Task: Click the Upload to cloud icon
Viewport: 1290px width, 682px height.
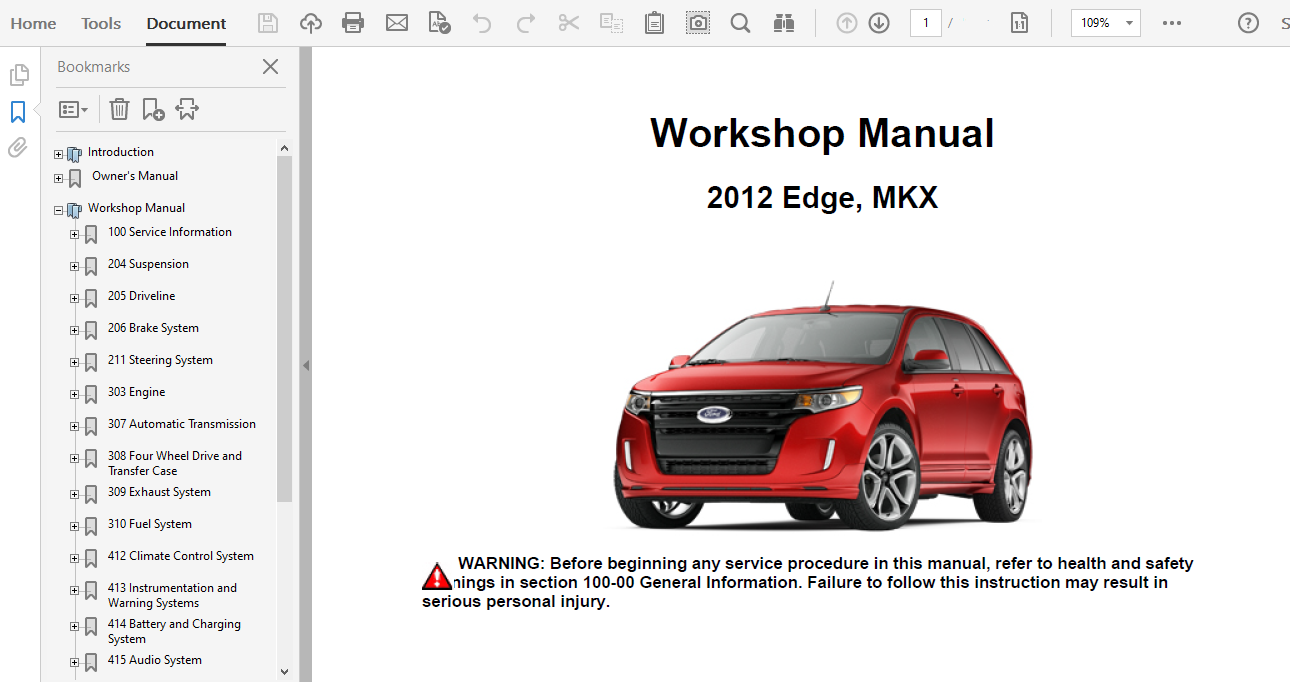Action: pos(311,23)
